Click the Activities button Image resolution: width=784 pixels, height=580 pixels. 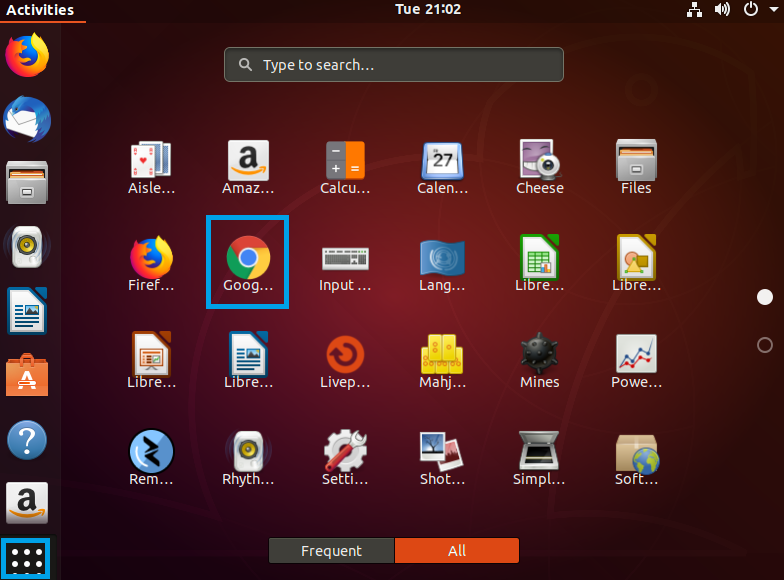tap(40, 10)
